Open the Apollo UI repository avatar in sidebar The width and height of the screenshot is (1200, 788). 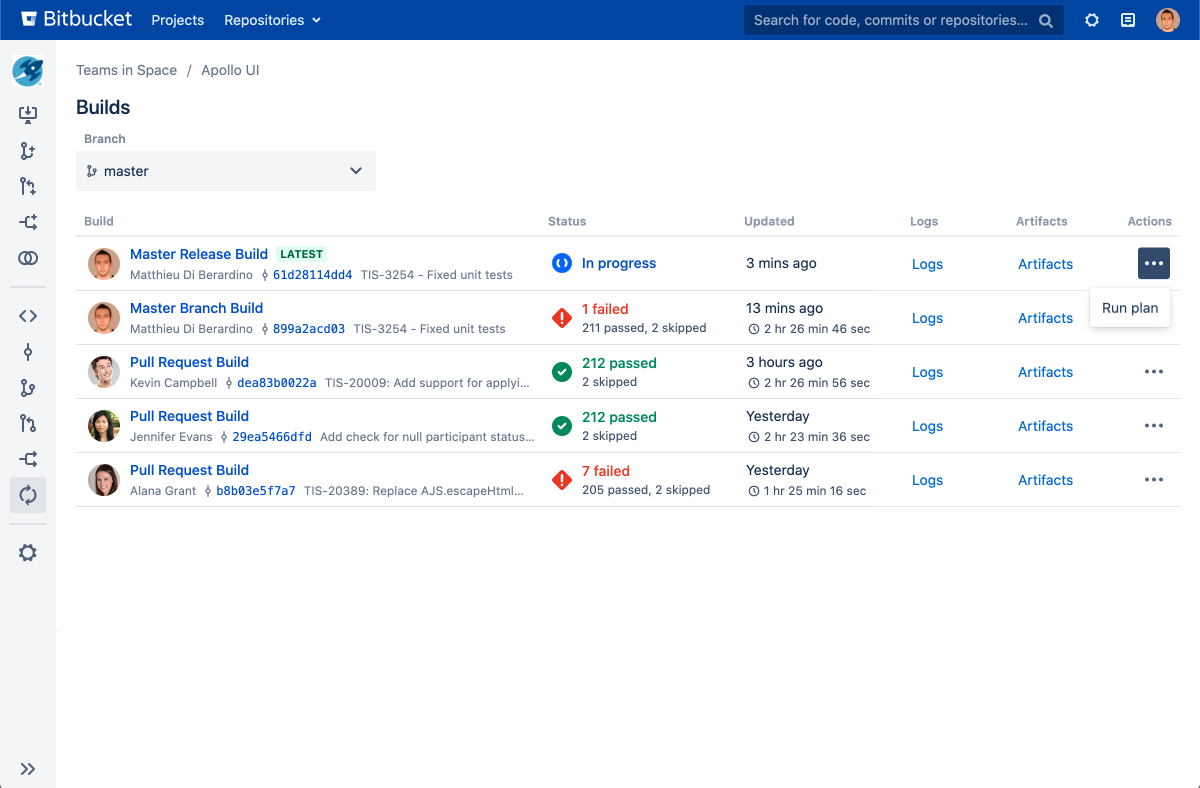pyautogui.click(x=28, y=71)
